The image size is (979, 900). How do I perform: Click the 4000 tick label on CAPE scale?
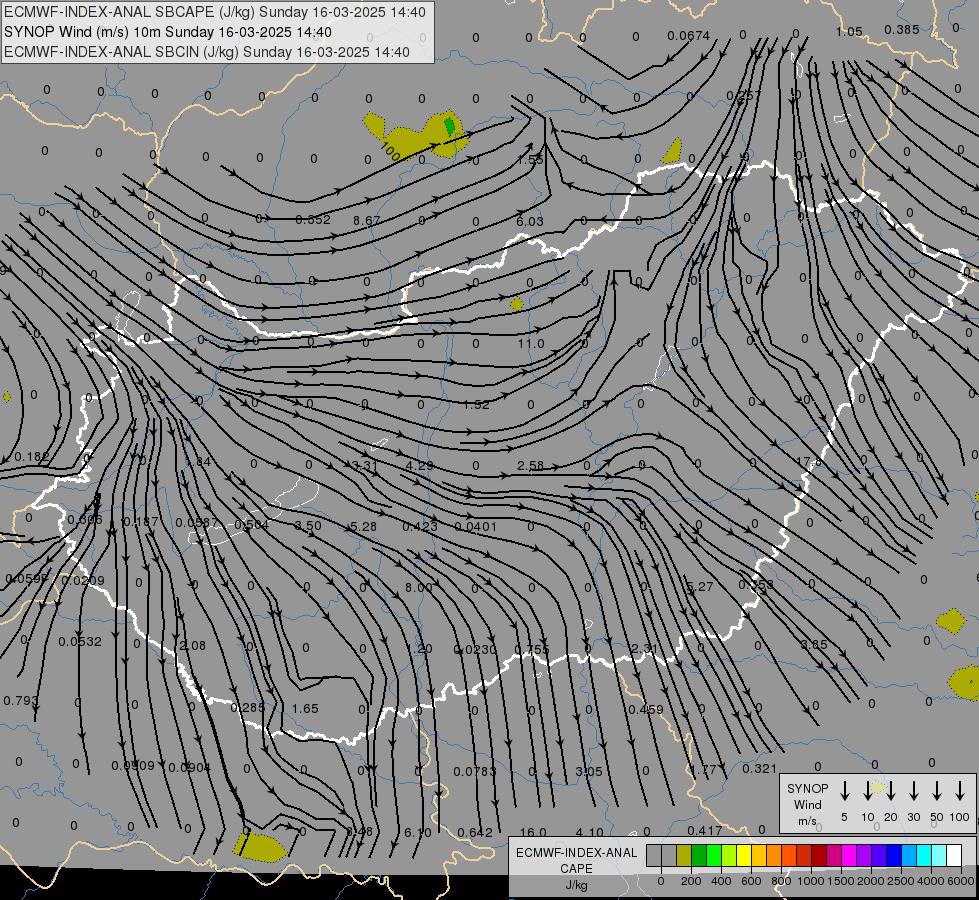930,881
